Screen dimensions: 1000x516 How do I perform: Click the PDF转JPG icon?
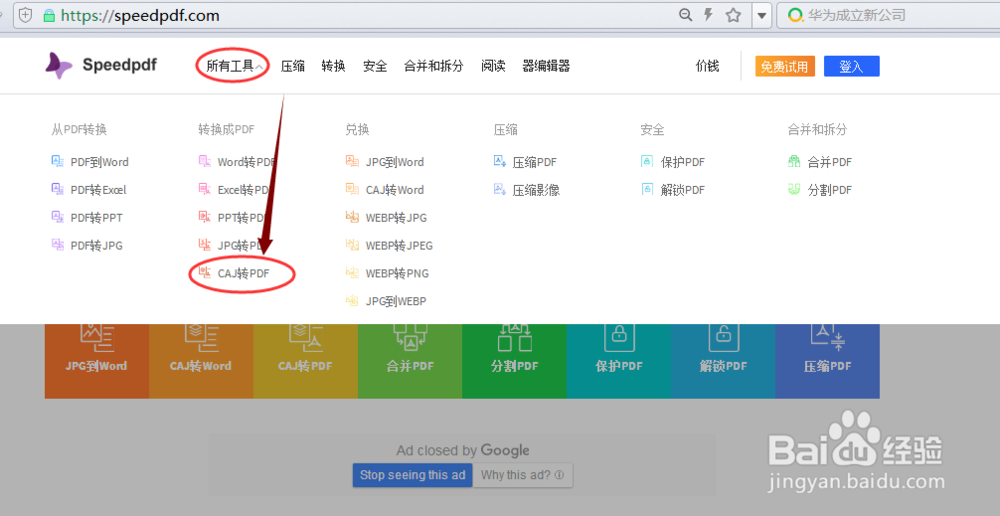(x=57, y=245)
